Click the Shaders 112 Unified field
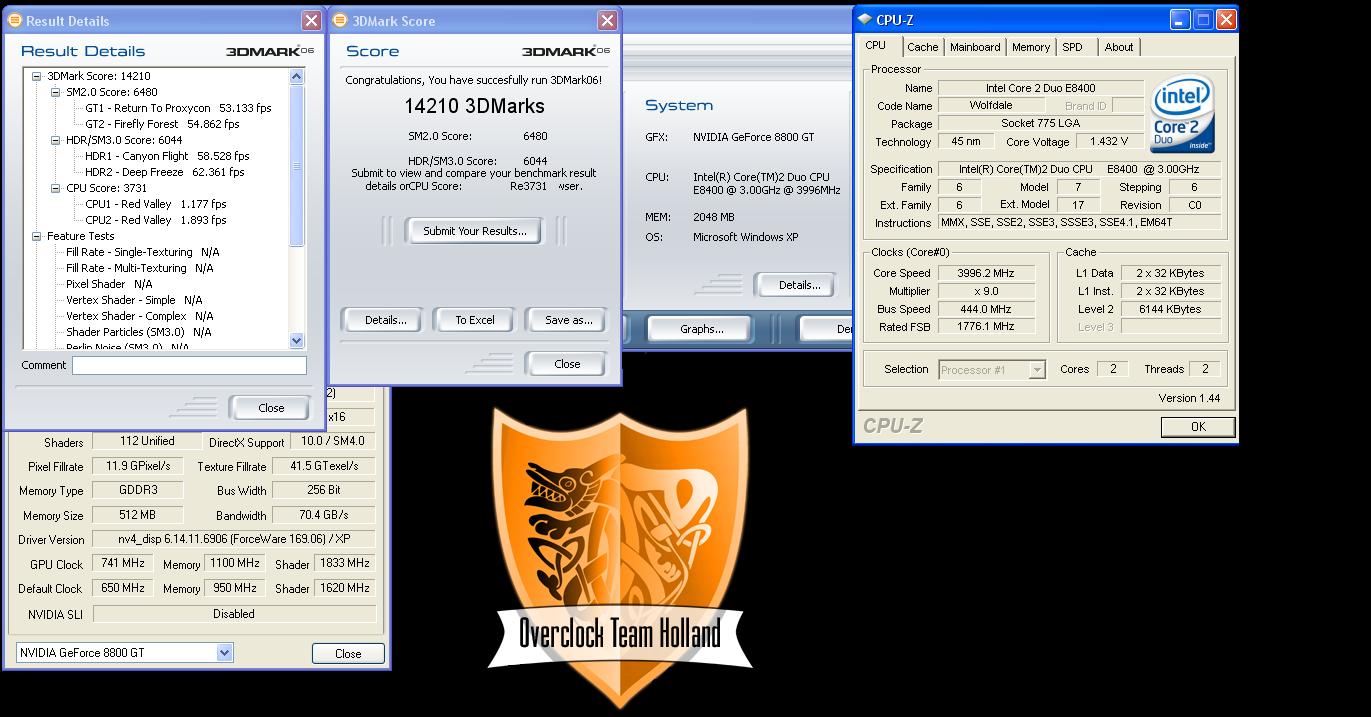The image size is (1371, 717). coord(146,441)
